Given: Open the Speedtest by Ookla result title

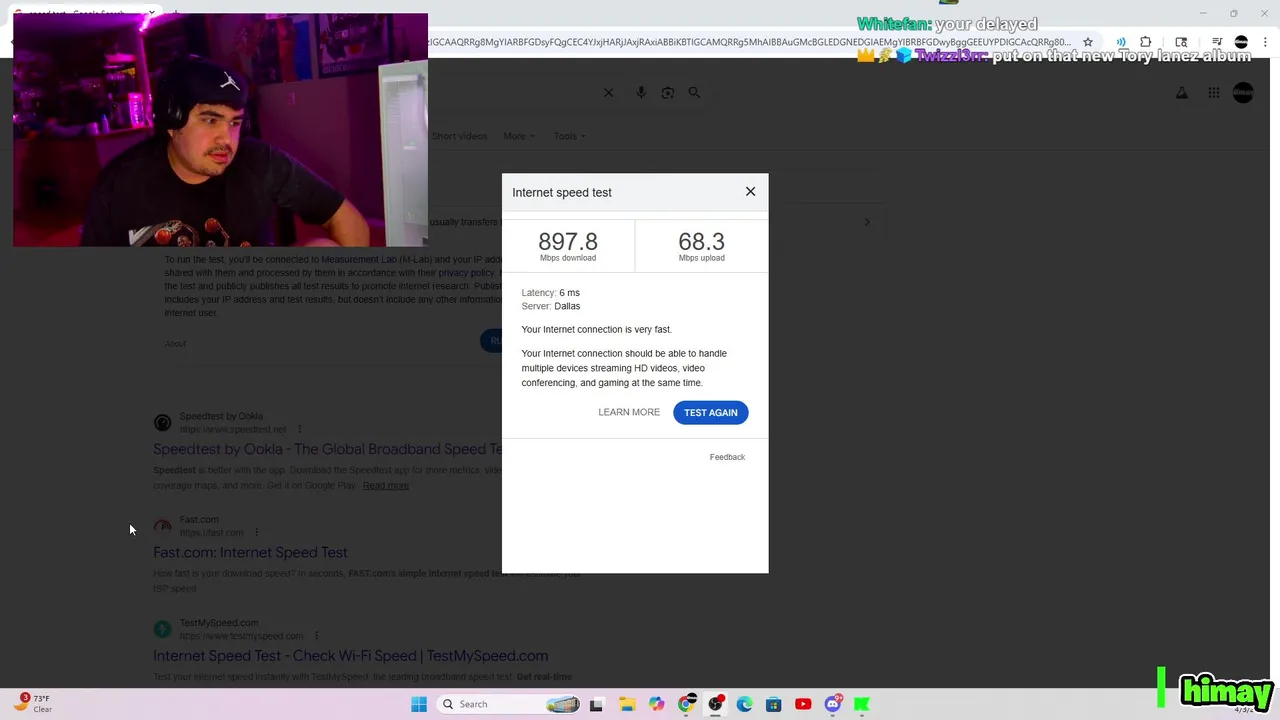Looking at the screenshot, I should click(x=328, y=449).
